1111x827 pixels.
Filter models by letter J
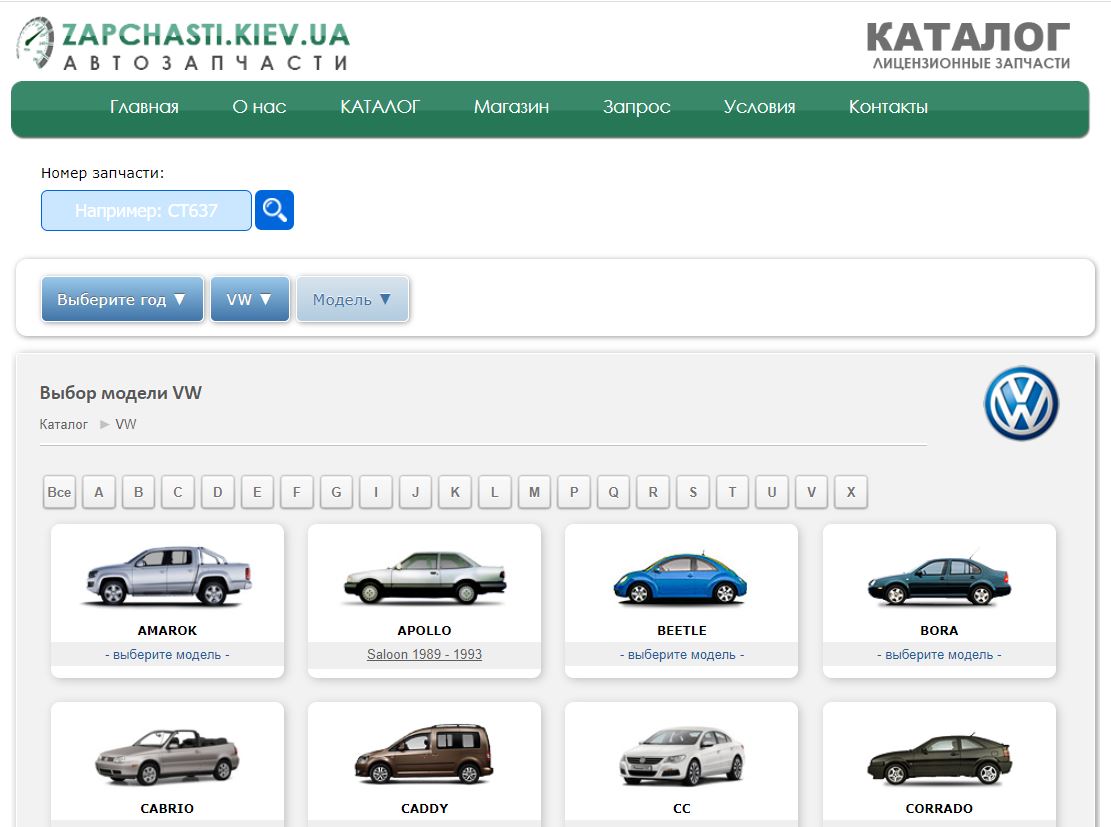pyautogui.click(x=416, y=492)
